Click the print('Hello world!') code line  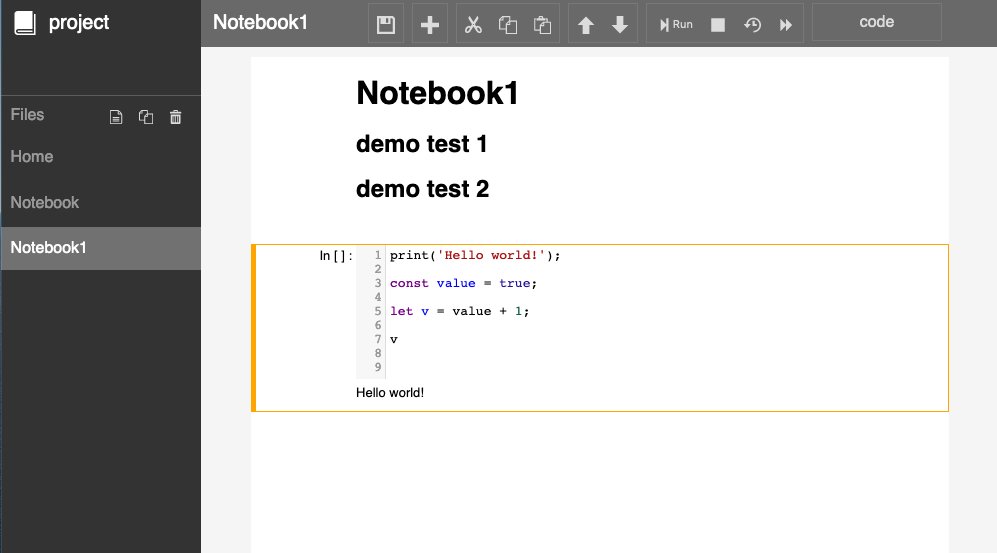click(x=475, y=256)
